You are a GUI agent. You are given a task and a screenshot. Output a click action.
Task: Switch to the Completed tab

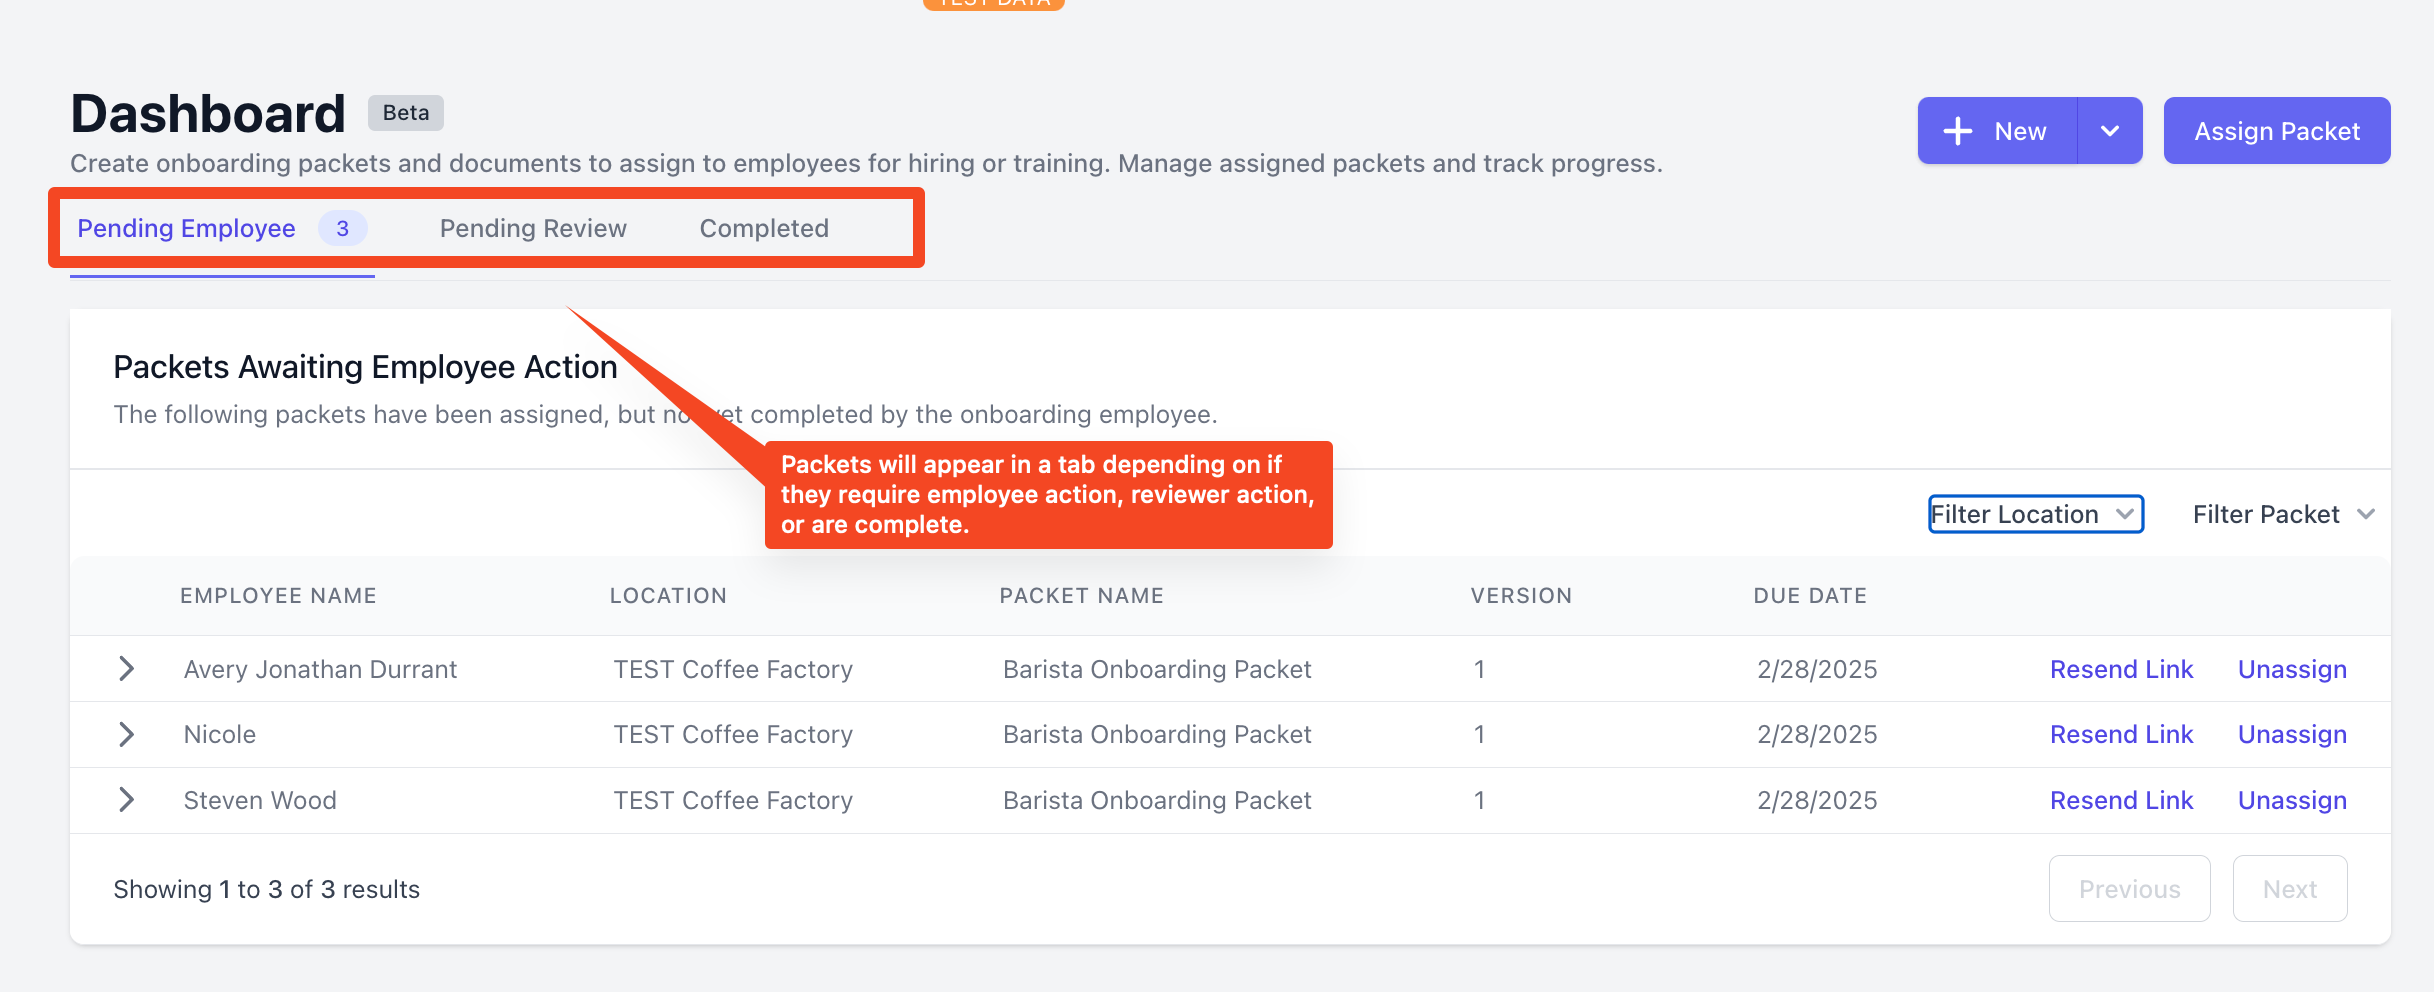point(764,228)
